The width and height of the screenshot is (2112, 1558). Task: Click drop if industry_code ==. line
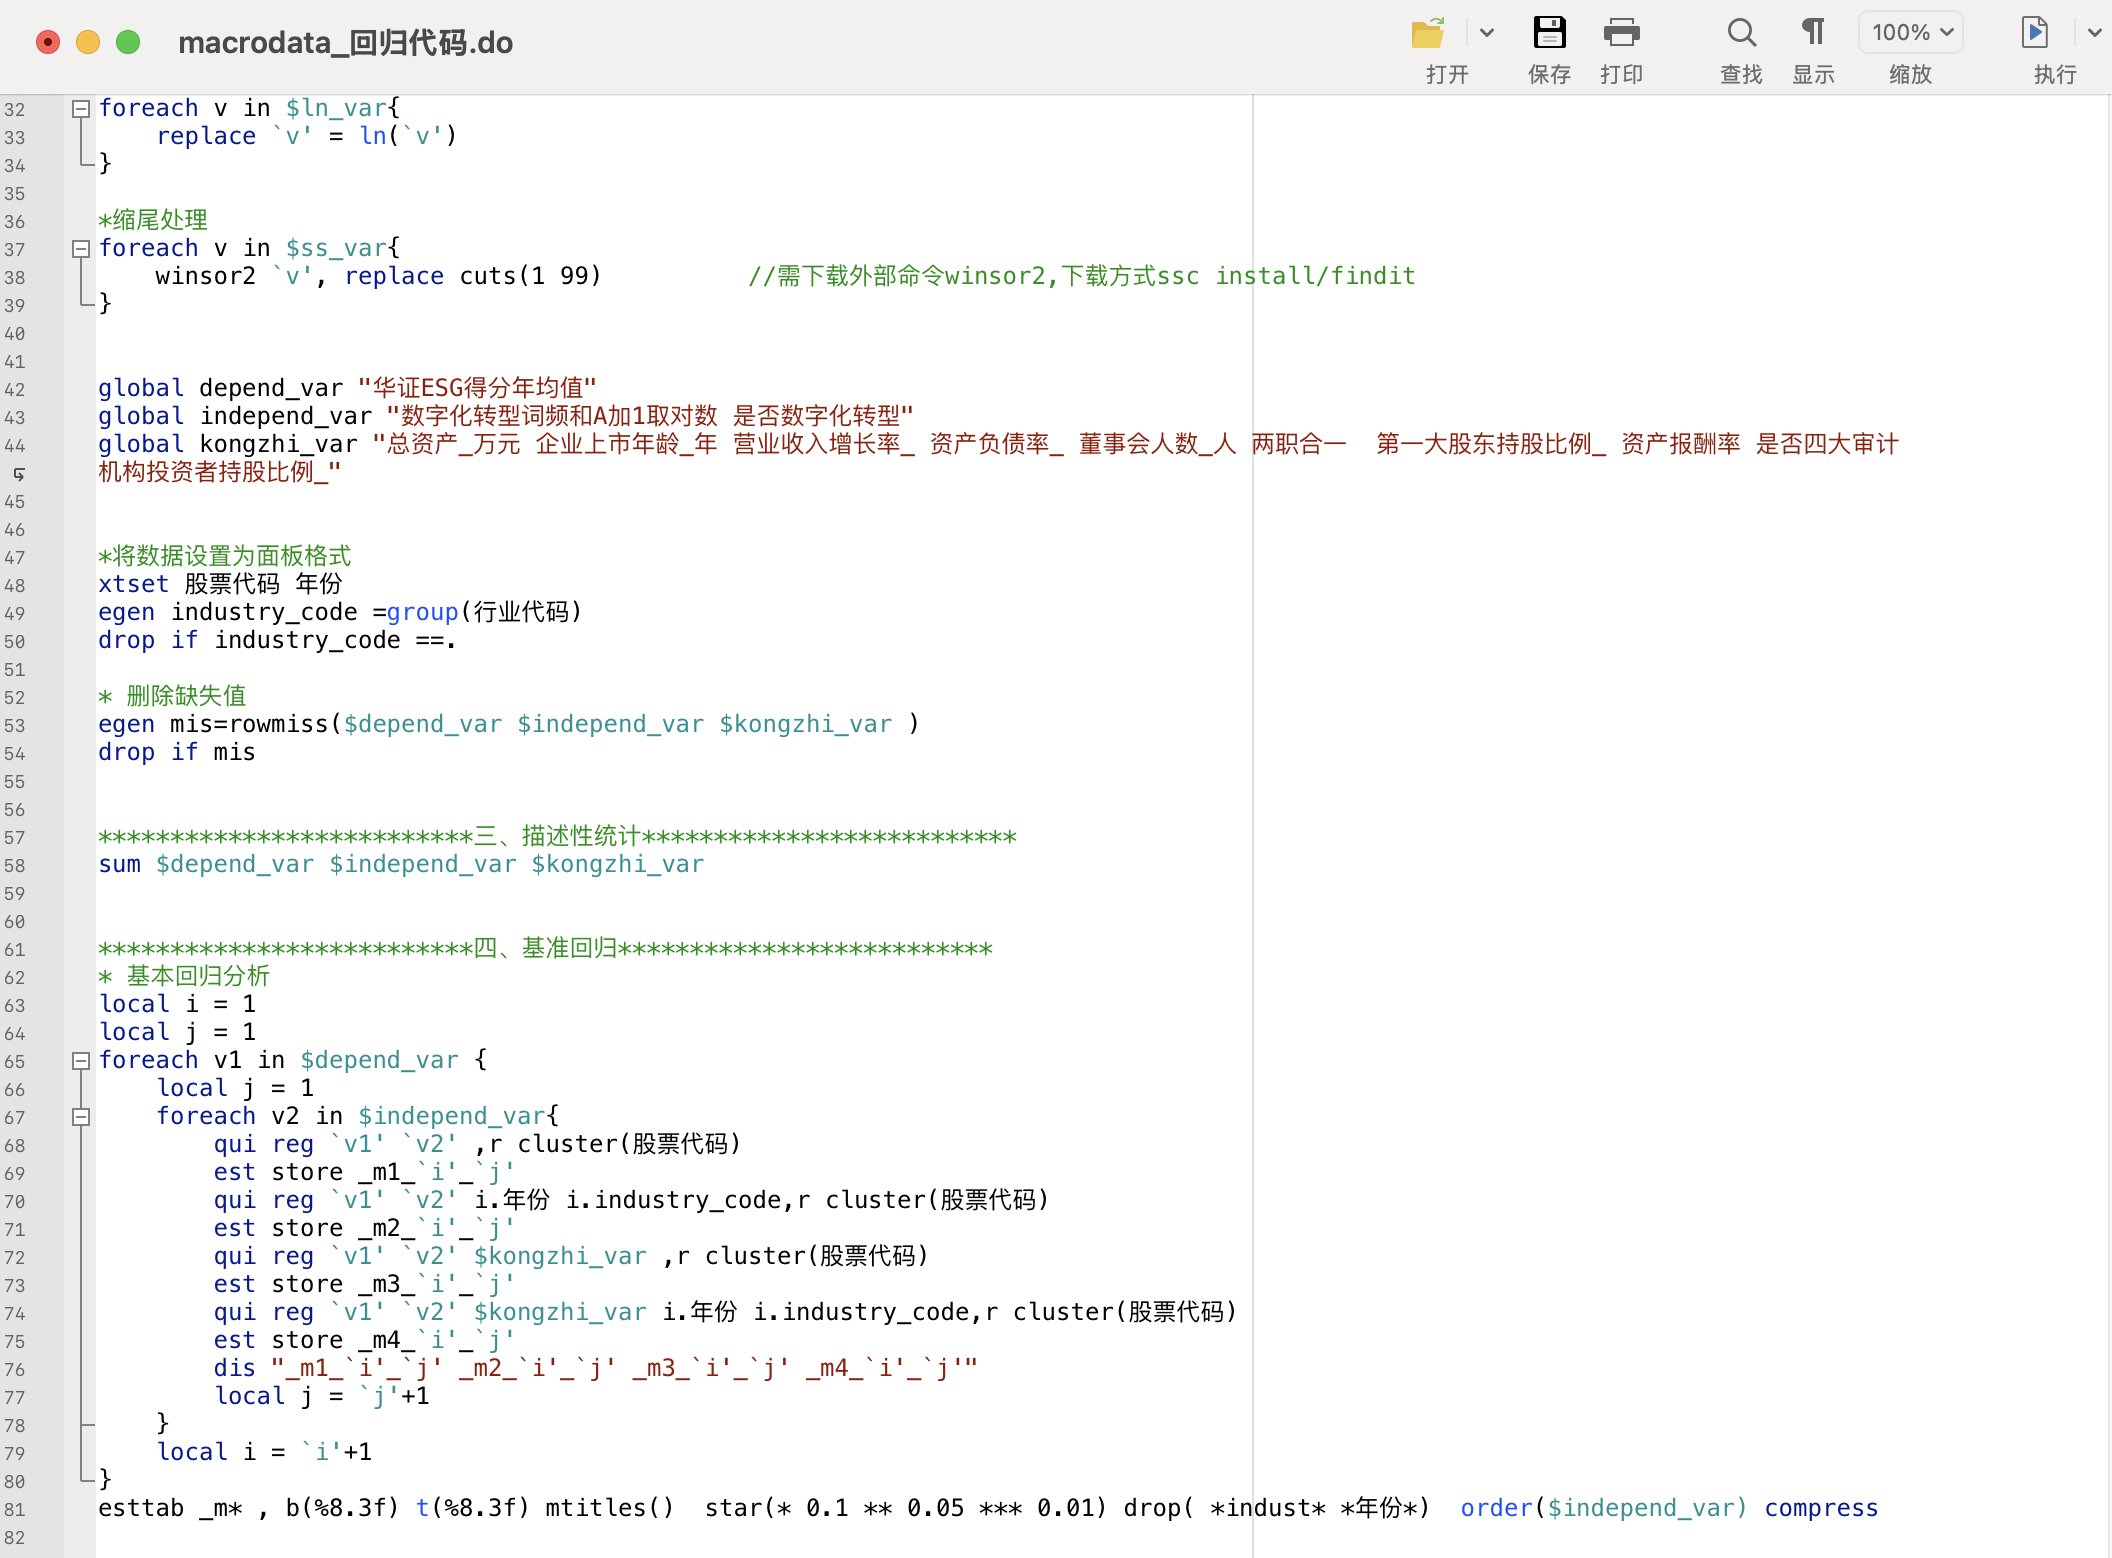277,640
